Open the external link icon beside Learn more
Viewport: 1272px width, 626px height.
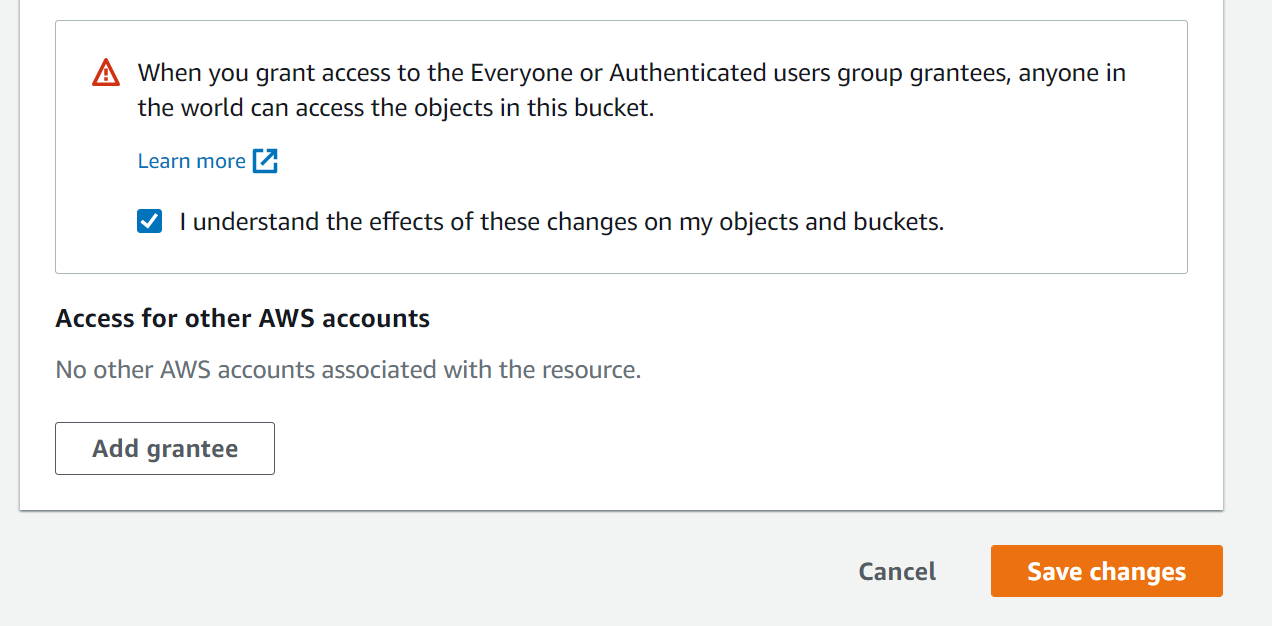pos(265,161)
